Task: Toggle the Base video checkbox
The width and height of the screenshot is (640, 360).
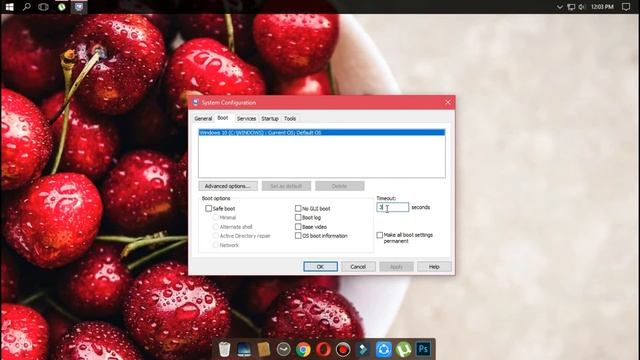Action: (x=298, y=227)
